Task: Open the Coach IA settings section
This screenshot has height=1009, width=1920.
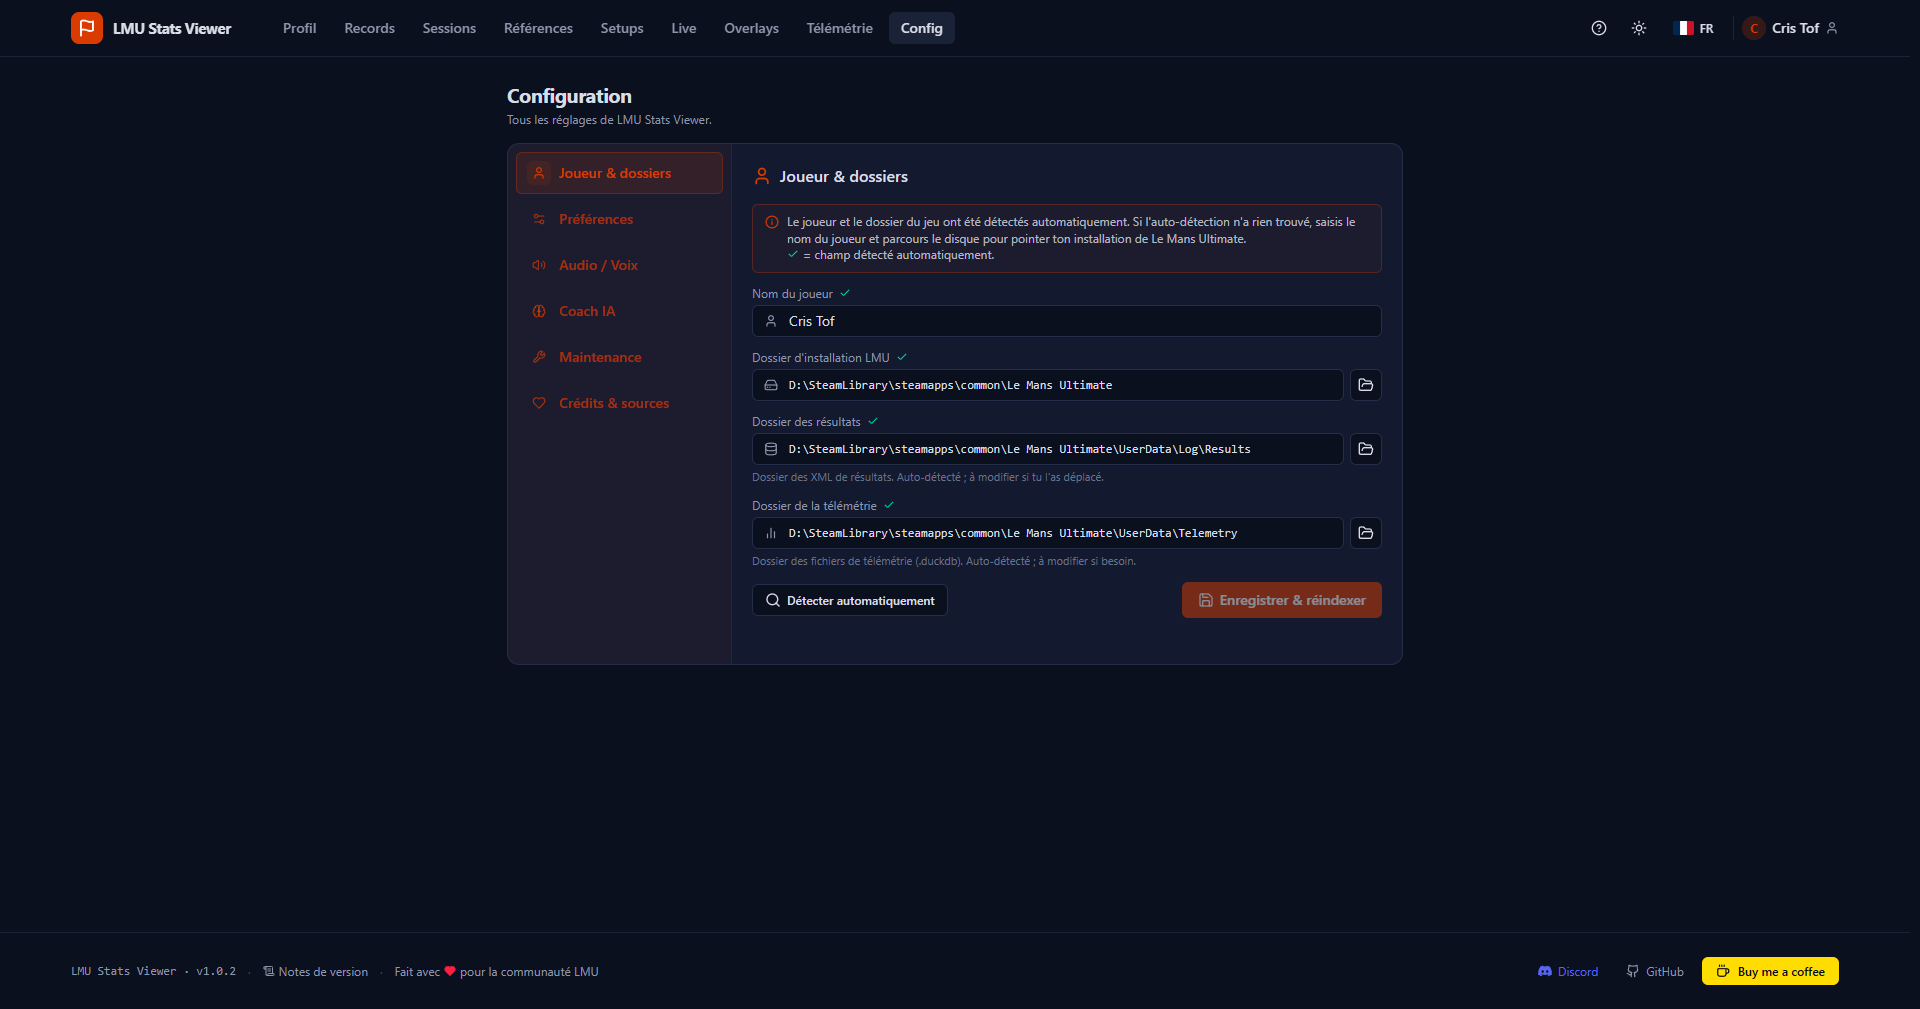Action: pyautogui.click(x=619, y=311)
